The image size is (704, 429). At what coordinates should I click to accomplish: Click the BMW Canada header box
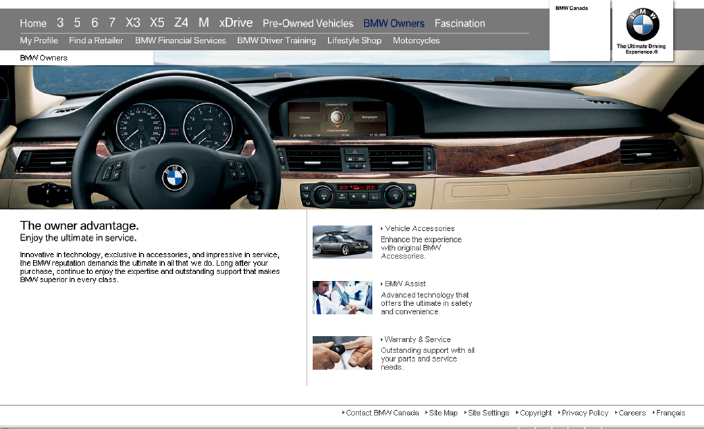pos(580,31)
